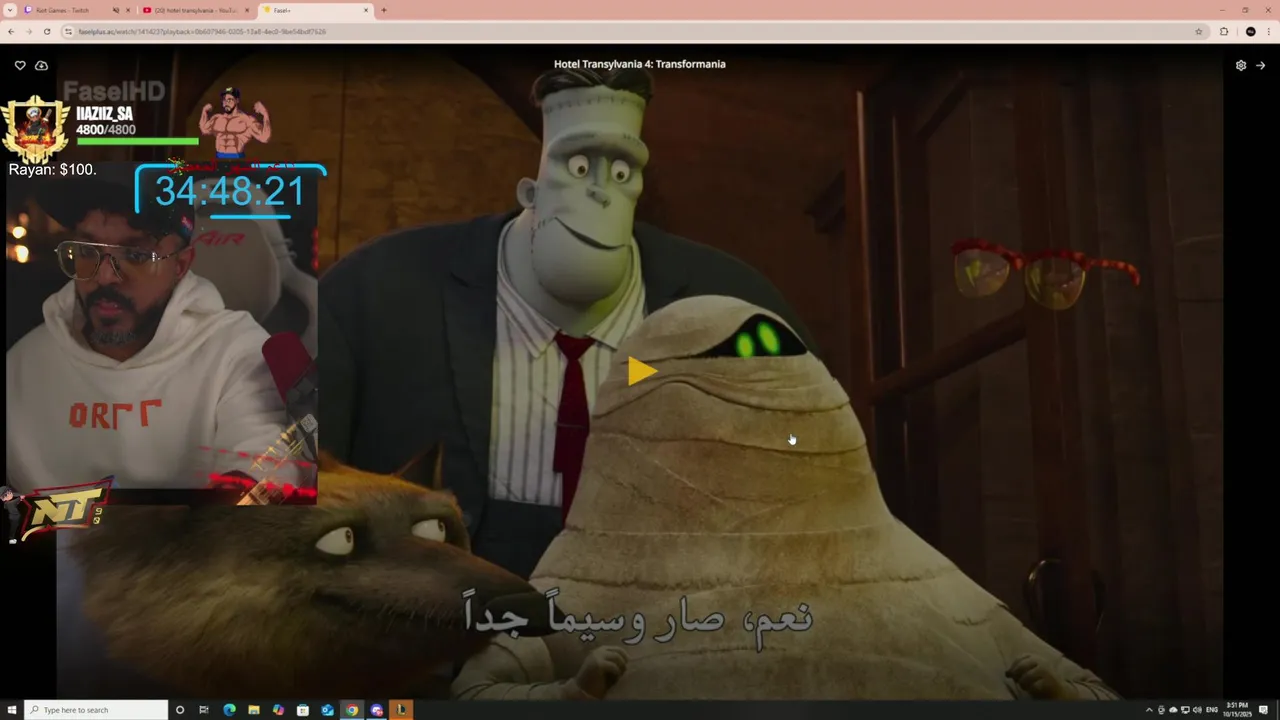Open the player settings gear
Viewport: 1280px width, 720px height.
point(1241,65)
